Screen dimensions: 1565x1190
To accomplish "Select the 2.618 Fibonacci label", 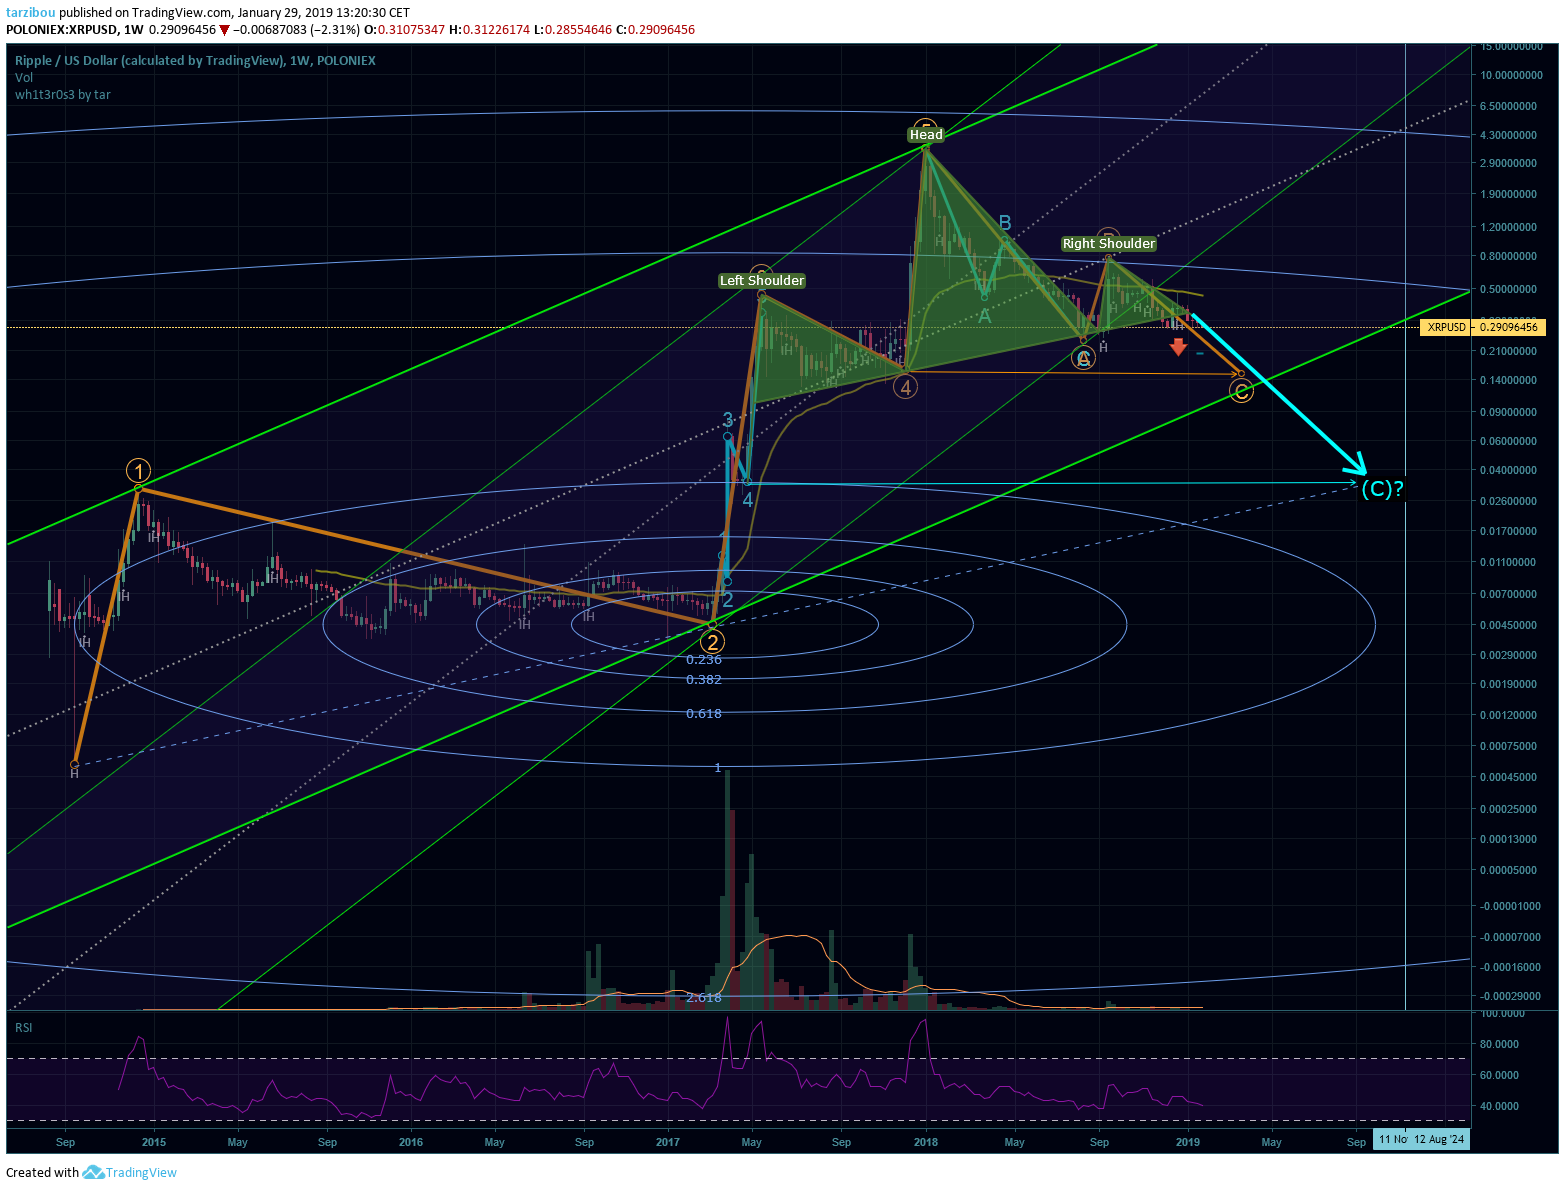I will click(704, 998).
